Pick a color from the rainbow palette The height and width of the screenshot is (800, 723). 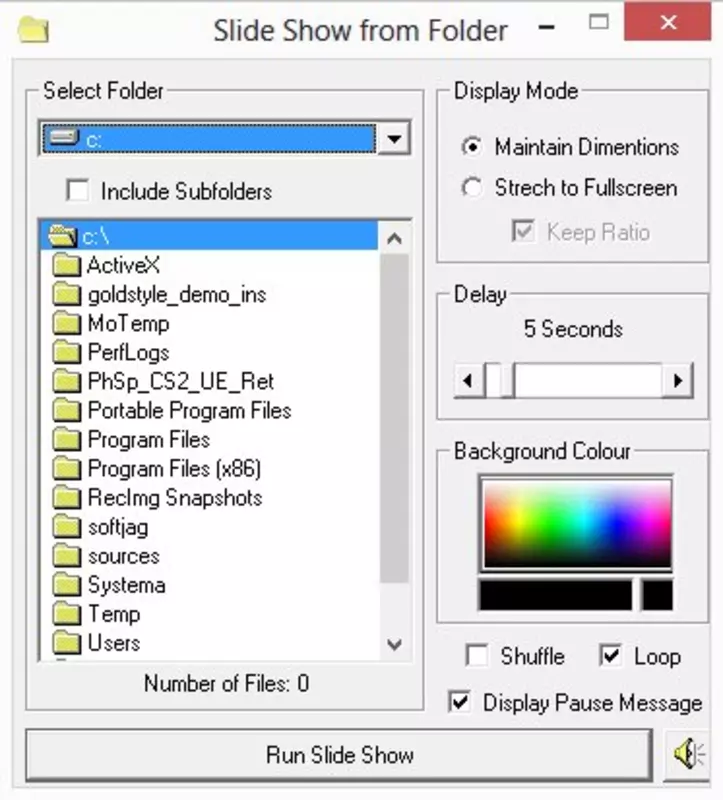tap(577, 523)
